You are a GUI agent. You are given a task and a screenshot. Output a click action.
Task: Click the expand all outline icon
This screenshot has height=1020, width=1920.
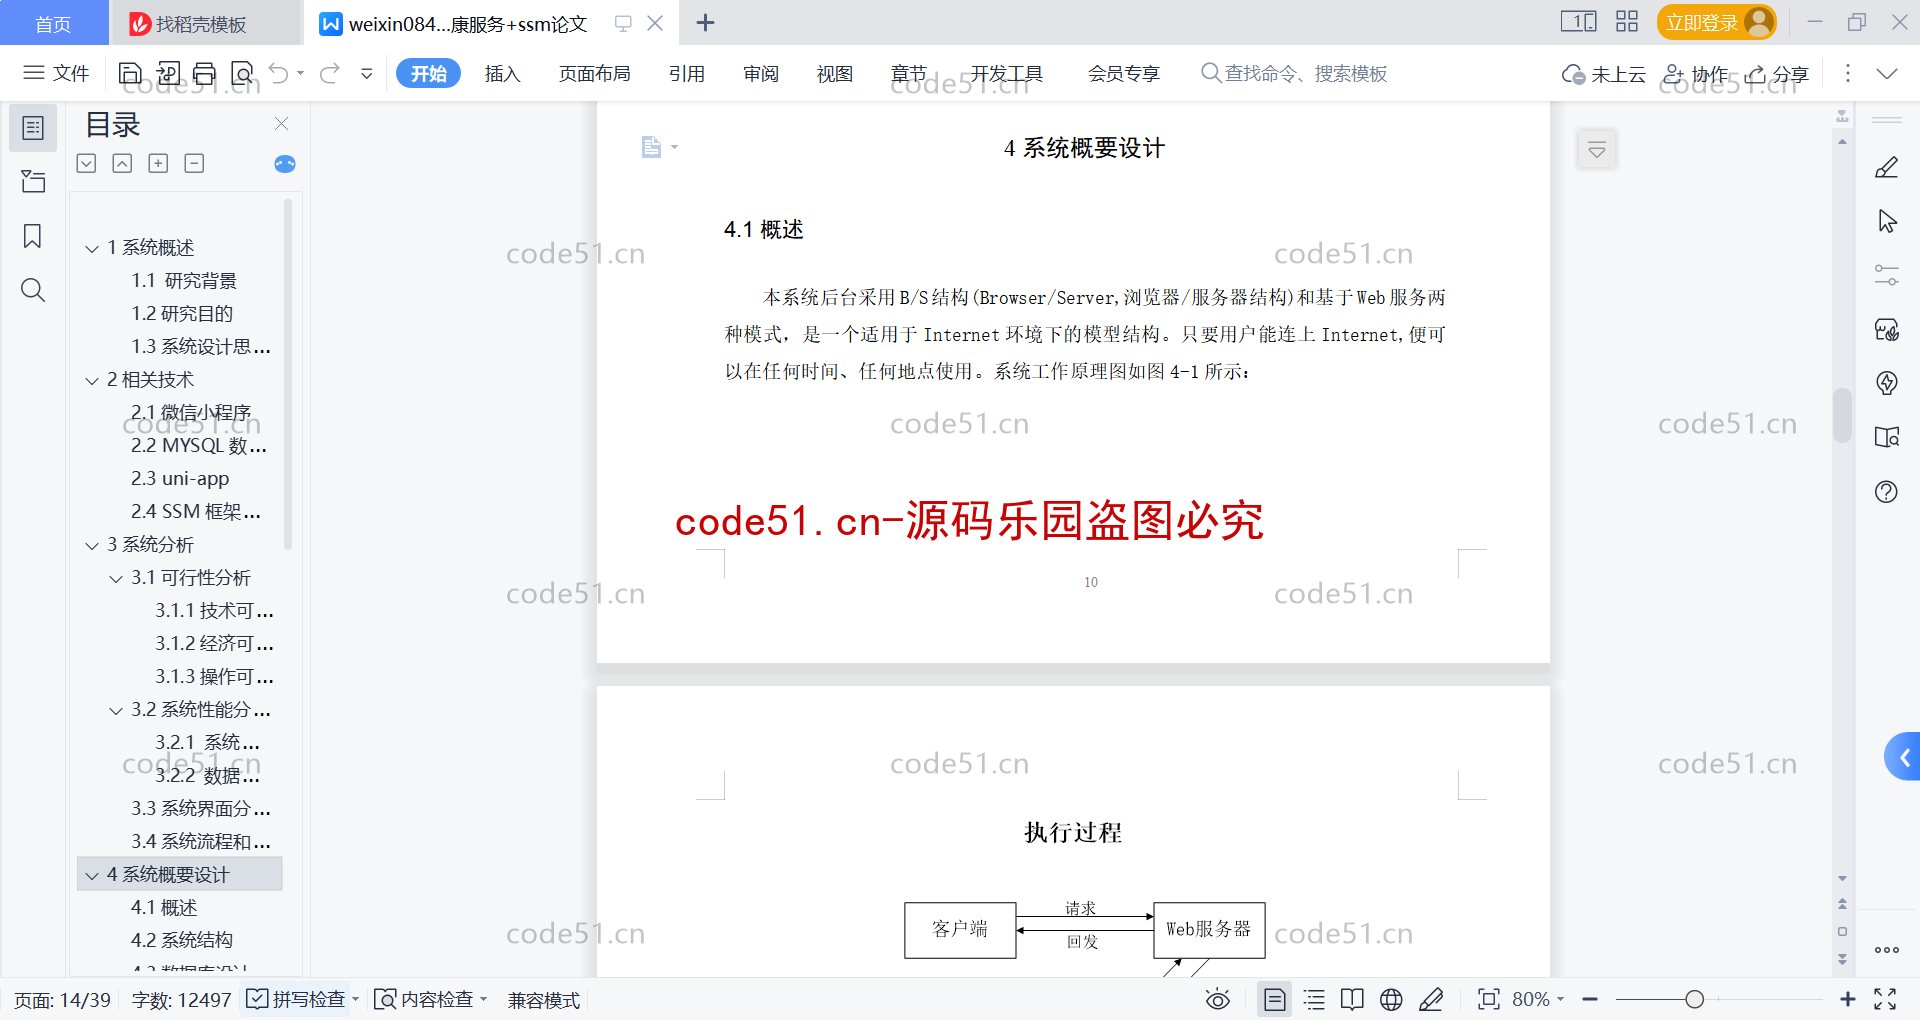pyautogui.click(x=87, y=163)
